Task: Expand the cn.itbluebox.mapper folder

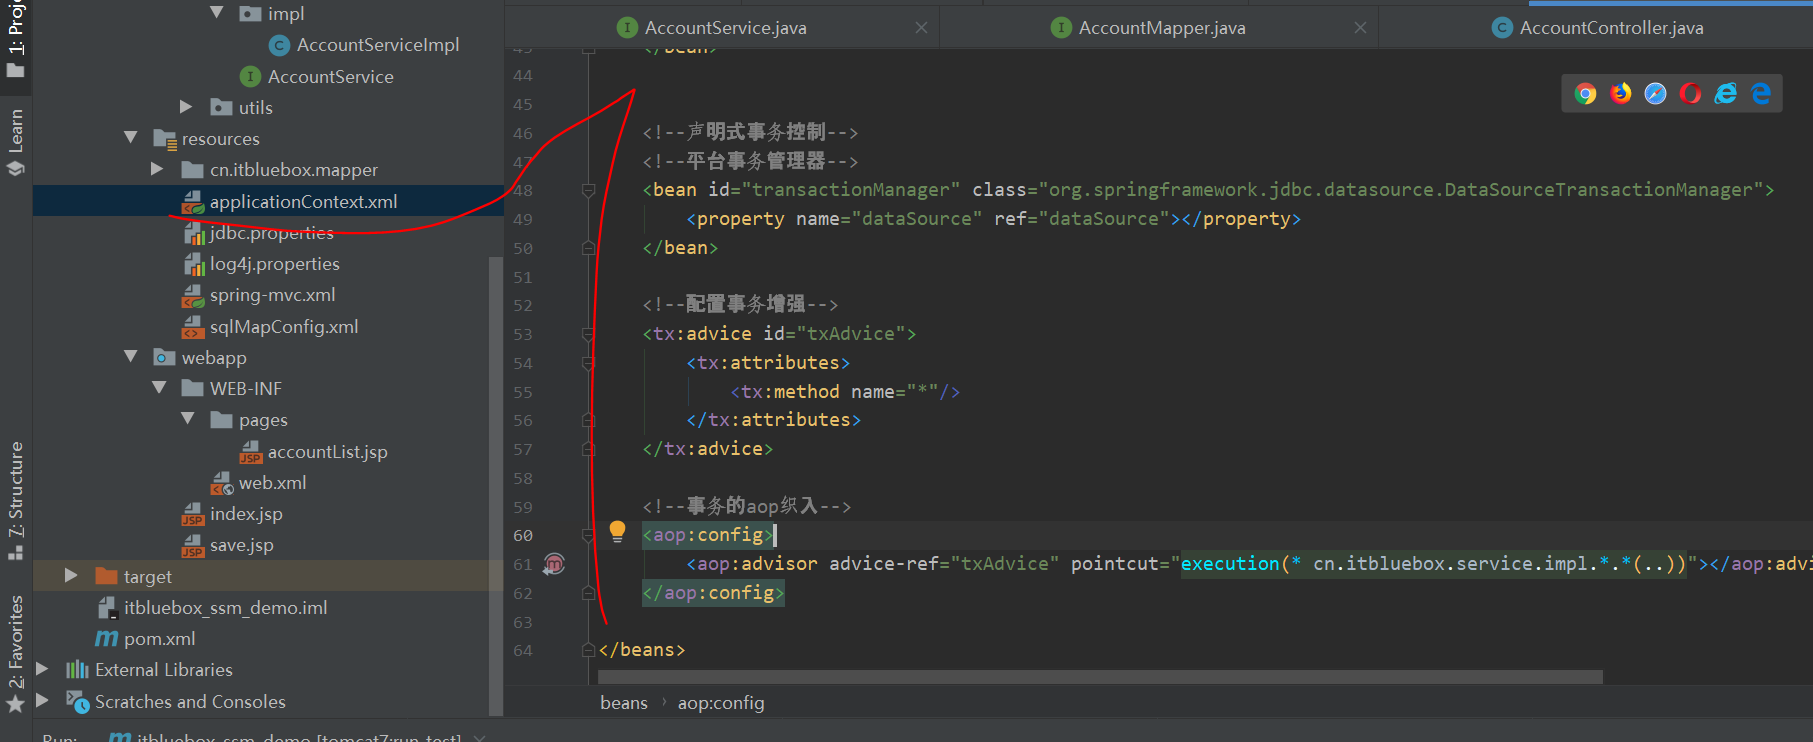Action: click(157, 169)
